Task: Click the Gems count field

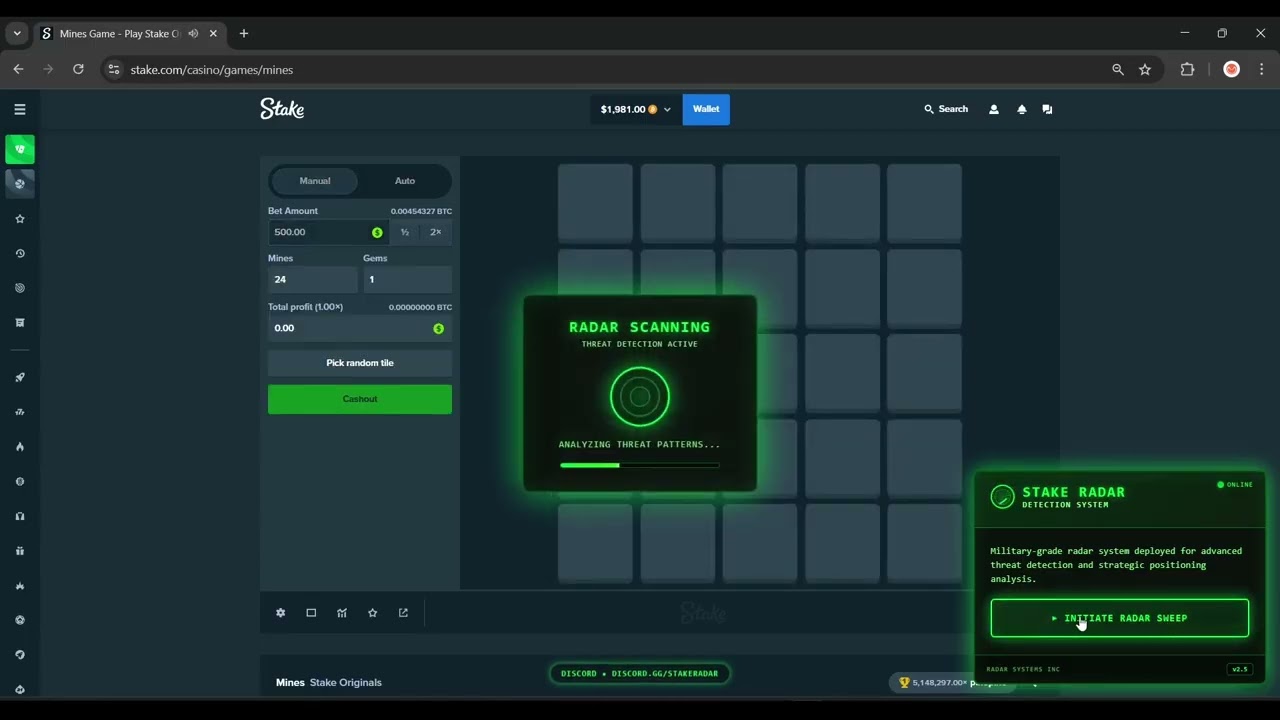Action: [407, 279]
